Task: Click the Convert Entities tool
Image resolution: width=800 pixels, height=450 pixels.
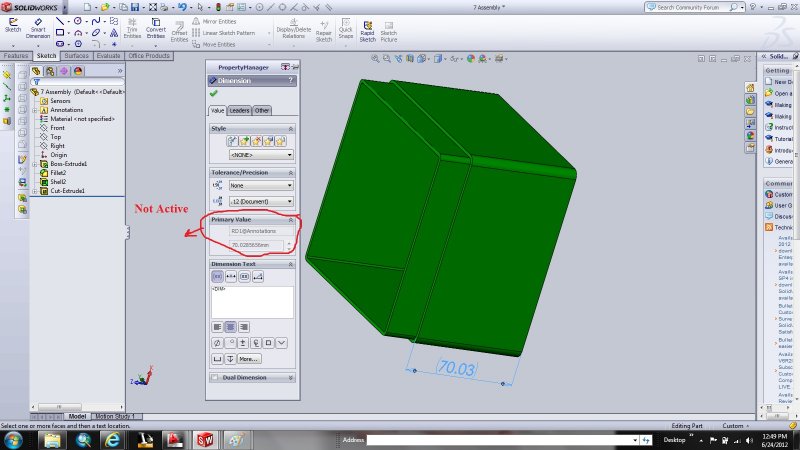Action: coord(156,29)
